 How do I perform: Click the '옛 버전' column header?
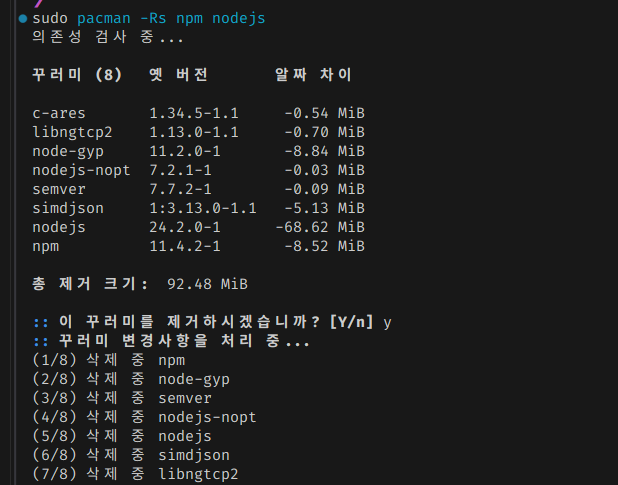(178, 75)
